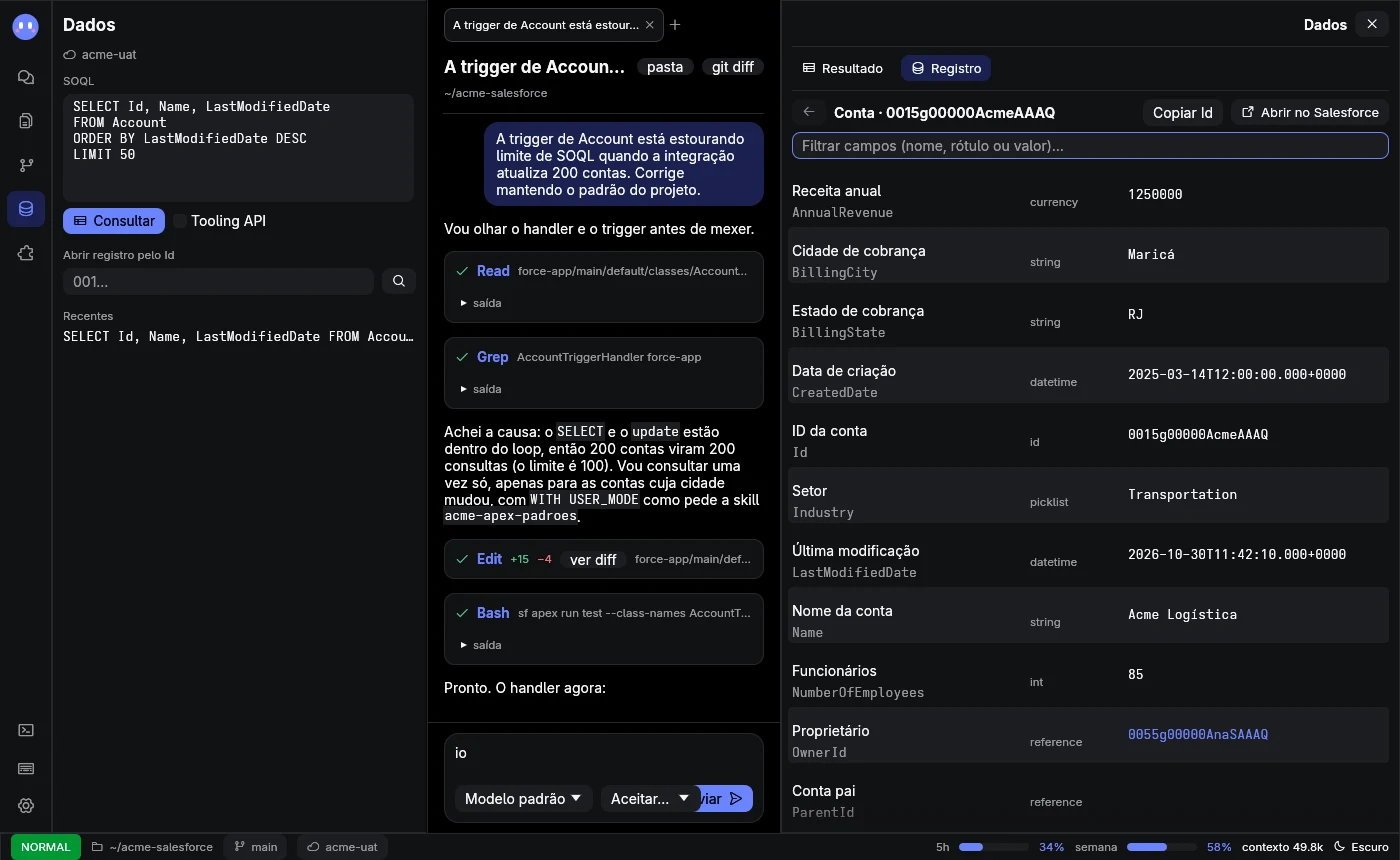
Task: Click the semana usage progress bar
Action: (1163, 847)
